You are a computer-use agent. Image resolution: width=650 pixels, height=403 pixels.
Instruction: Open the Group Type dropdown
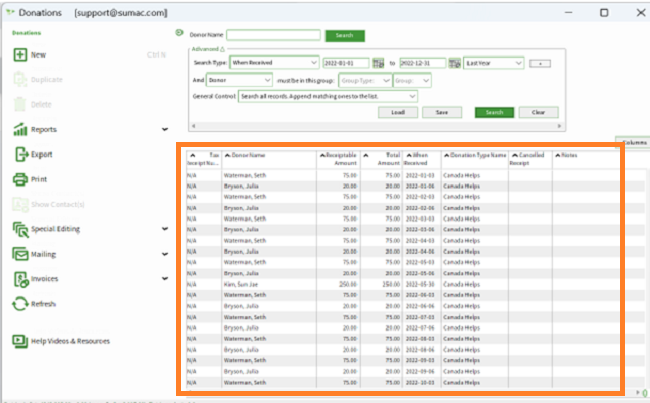[x=365, y=80]
